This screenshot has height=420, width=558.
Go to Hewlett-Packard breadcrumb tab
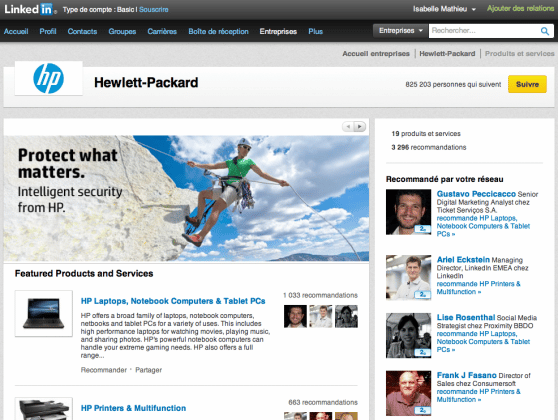point(447,54)
